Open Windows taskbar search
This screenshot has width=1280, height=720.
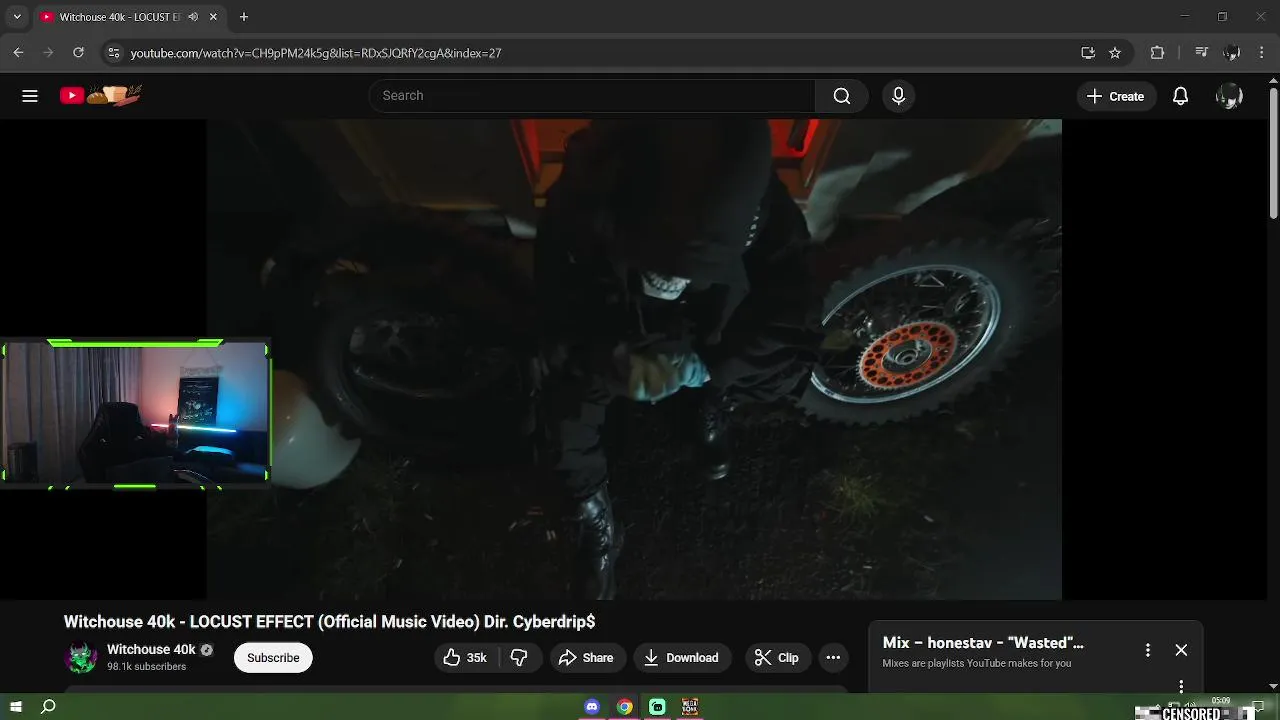click(x=48, y=707)
